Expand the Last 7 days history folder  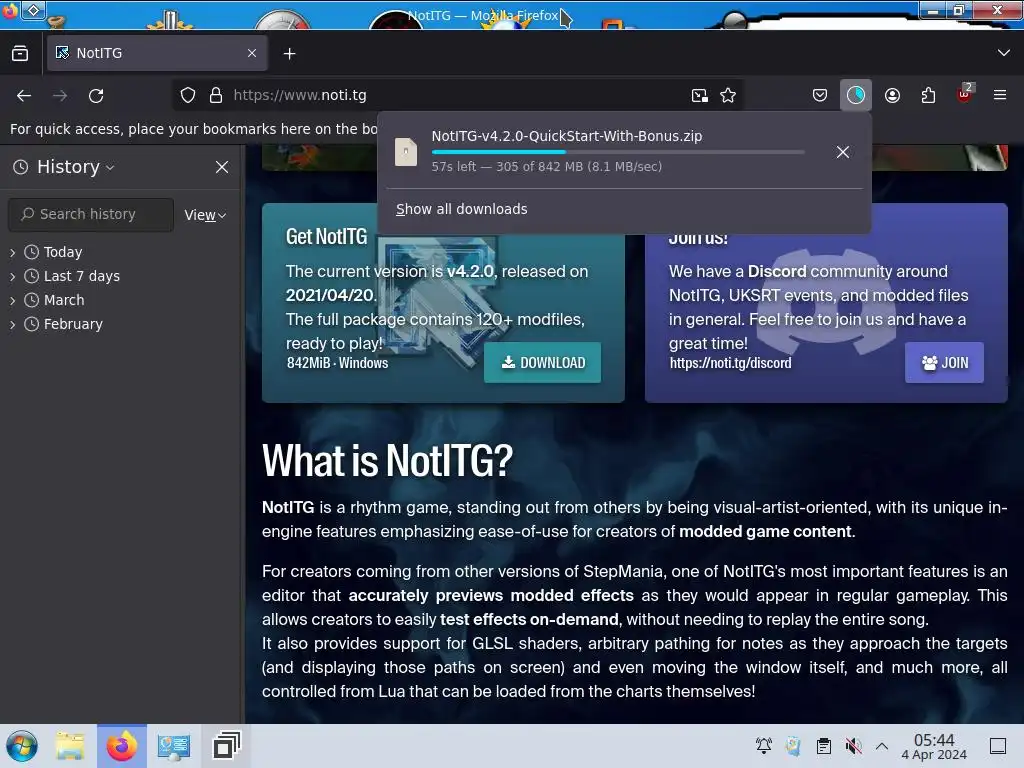(12, 276)
